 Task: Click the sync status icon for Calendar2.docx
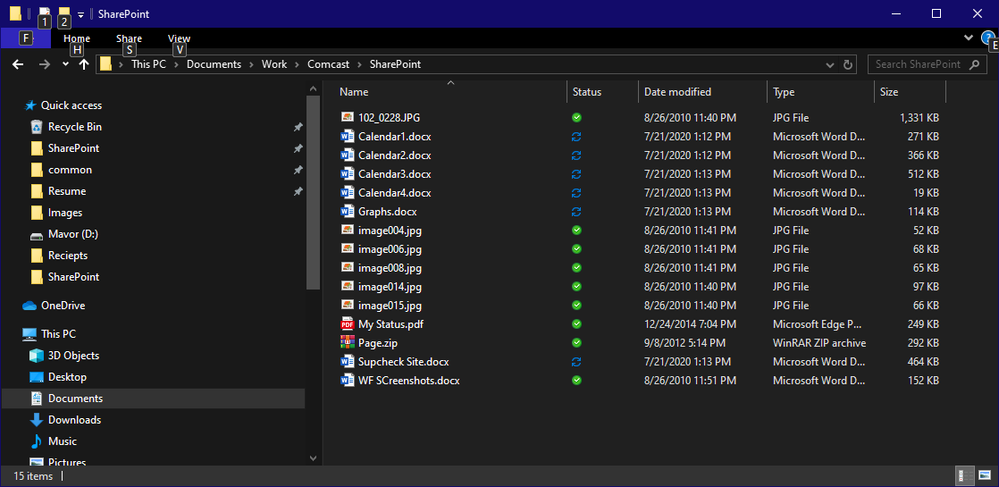tap(577, 155)
